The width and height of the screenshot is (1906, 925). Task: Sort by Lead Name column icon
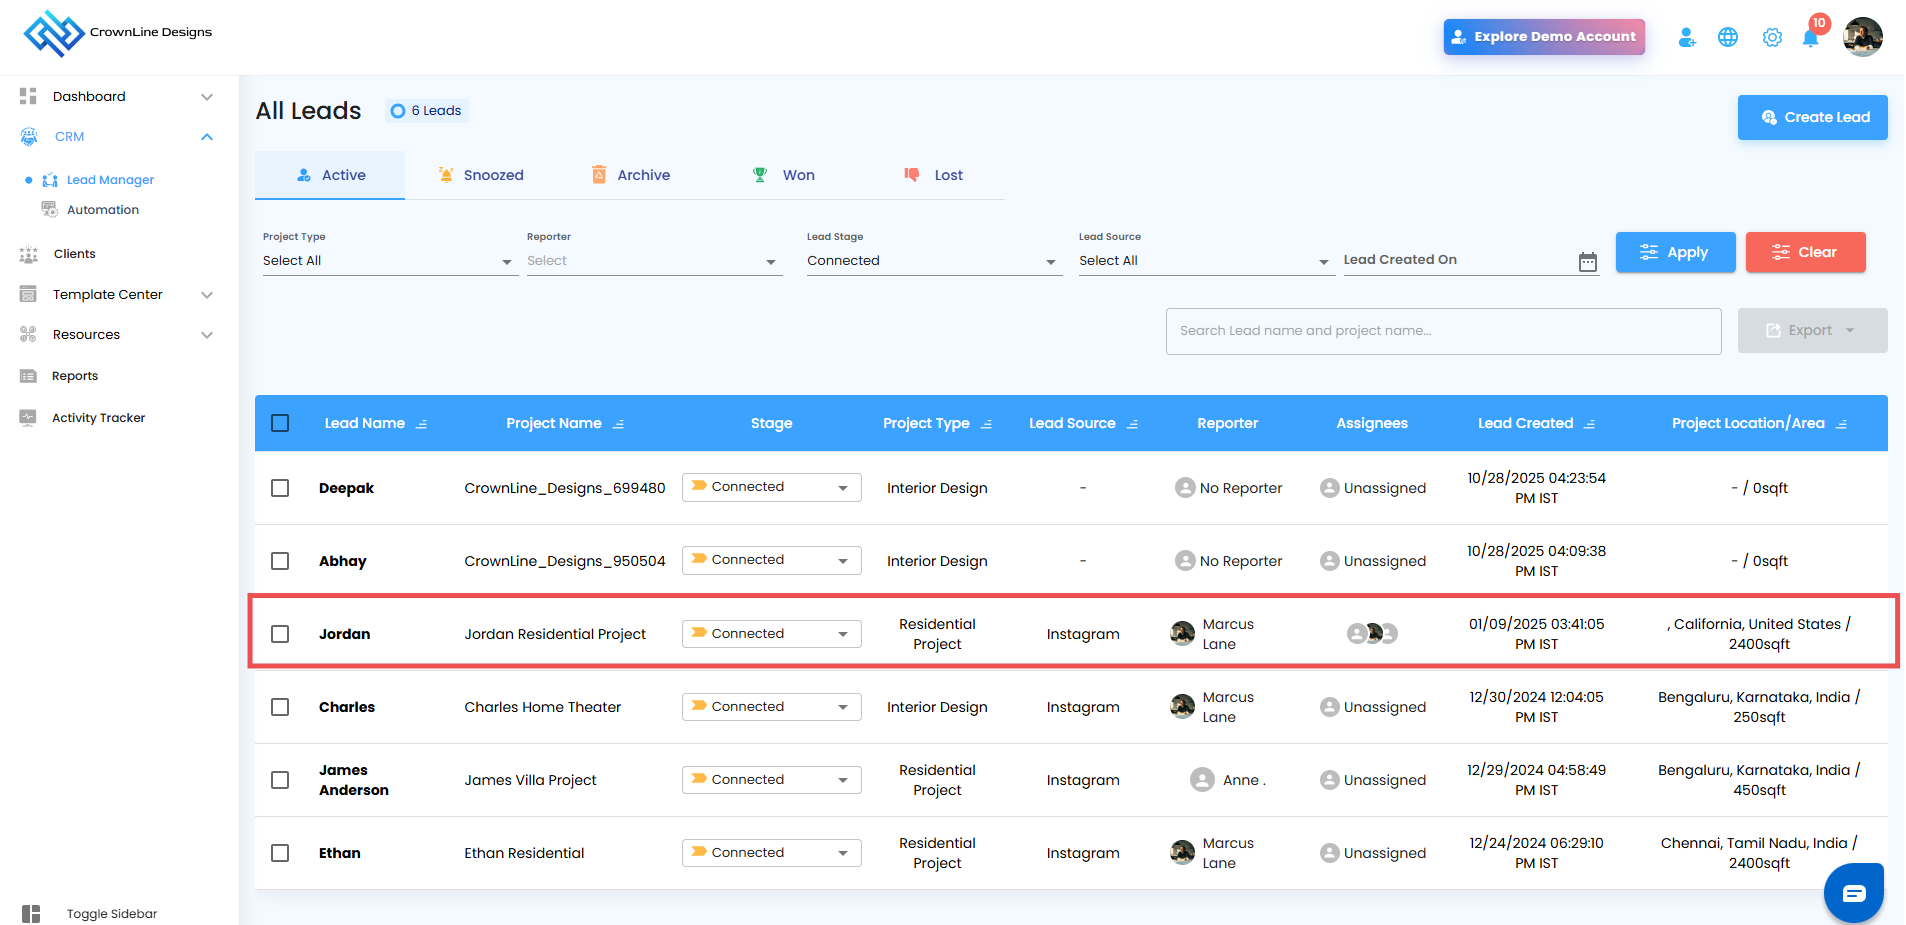(422, 424)
